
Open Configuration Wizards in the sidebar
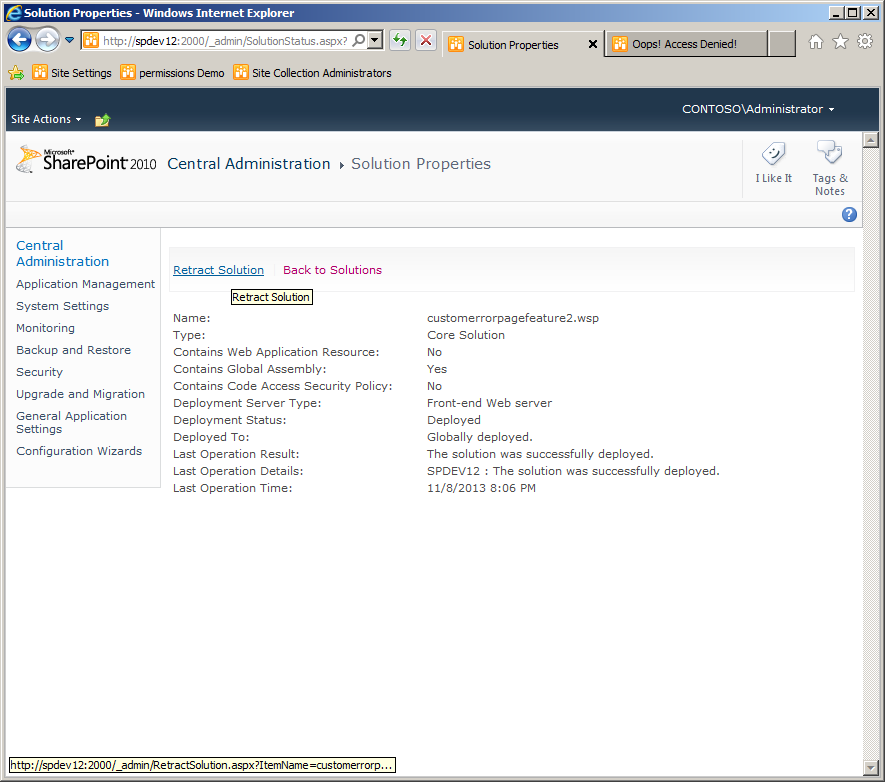[x=79, y=451]
